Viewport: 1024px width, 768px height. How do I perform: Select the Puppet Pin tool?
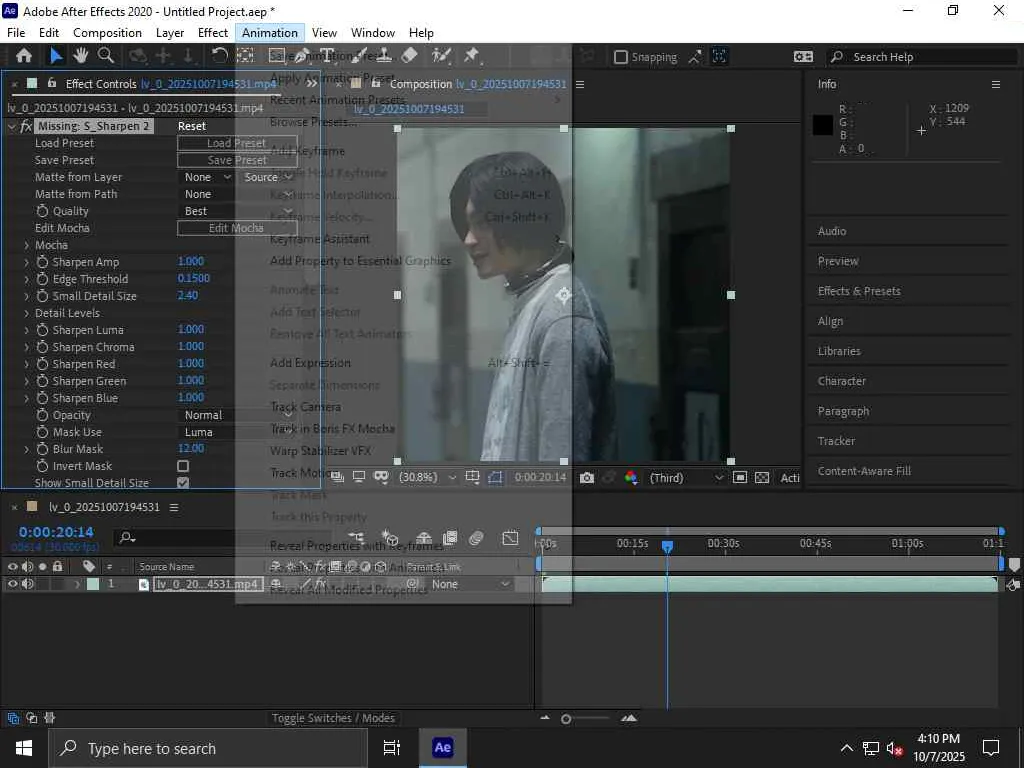click(471, 56)
